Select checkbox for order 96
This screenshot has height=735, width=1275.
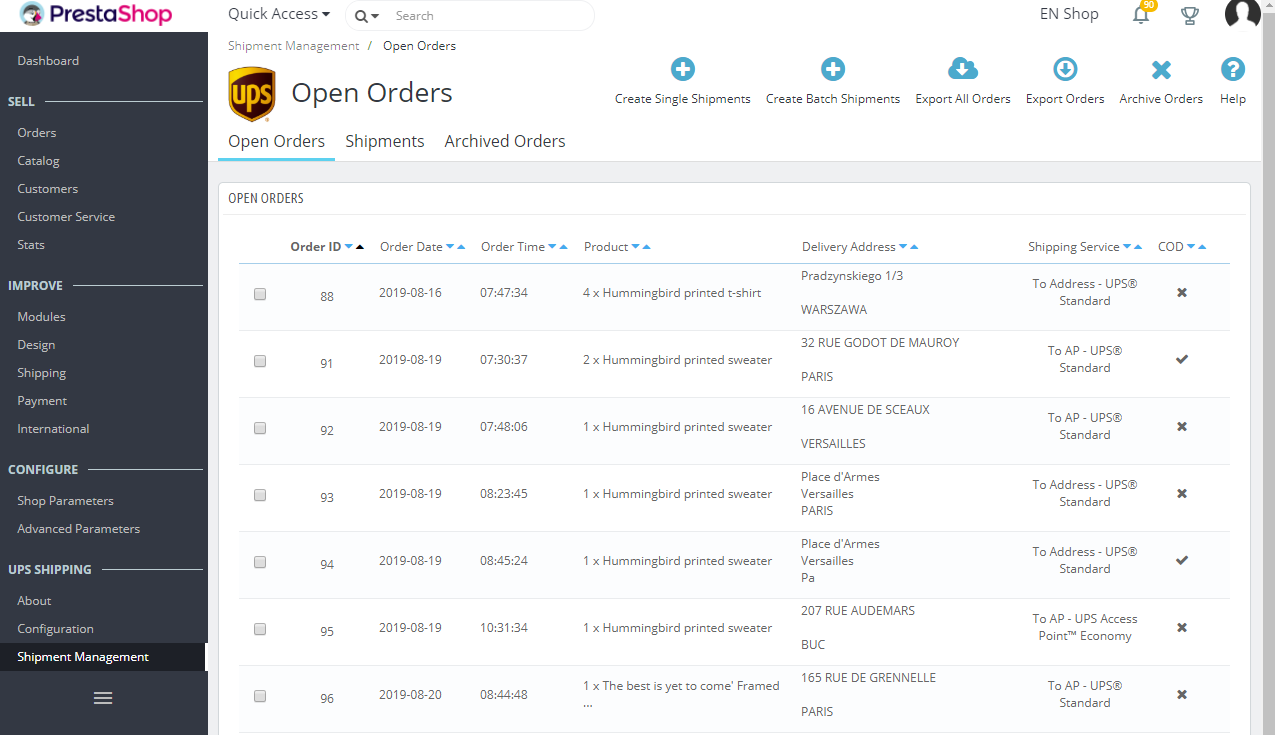click(260, 696)
